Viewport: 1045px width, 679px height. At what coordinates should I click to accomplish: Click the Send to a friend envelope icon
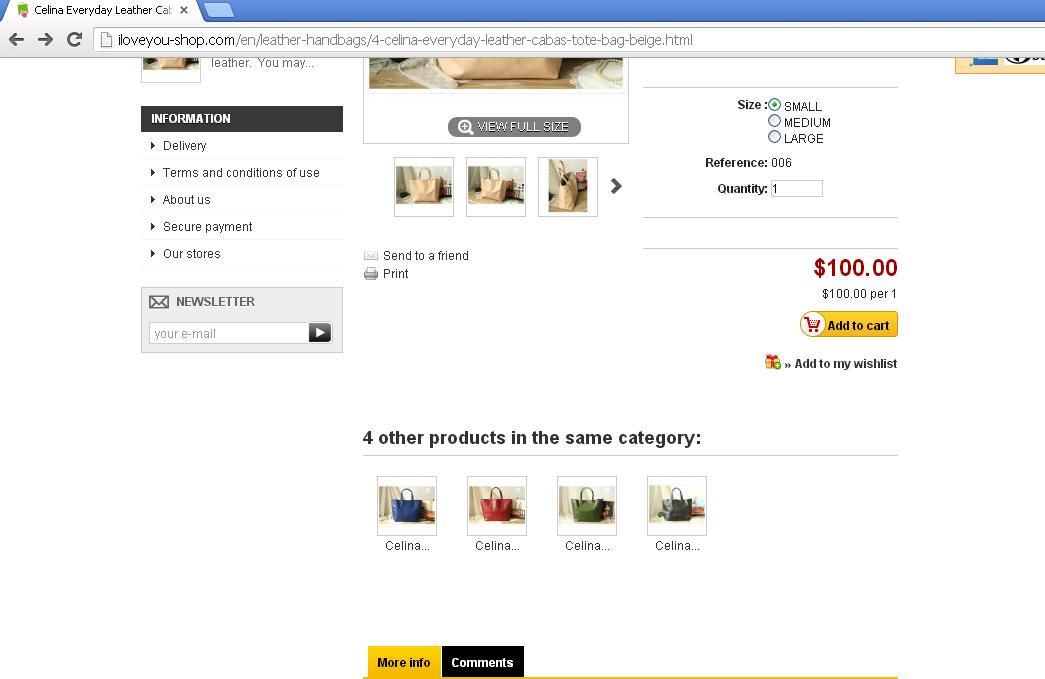click(371, 255)
